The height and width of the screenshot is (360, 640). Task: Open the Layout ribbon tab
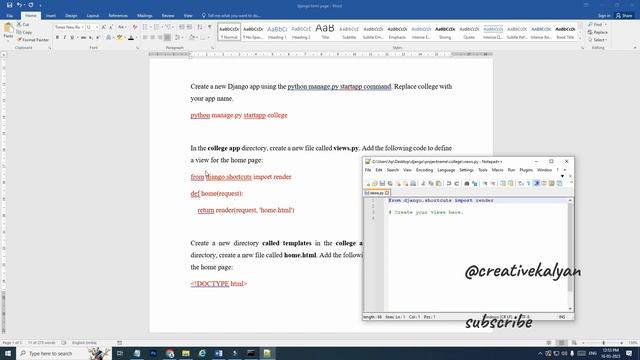93,16
